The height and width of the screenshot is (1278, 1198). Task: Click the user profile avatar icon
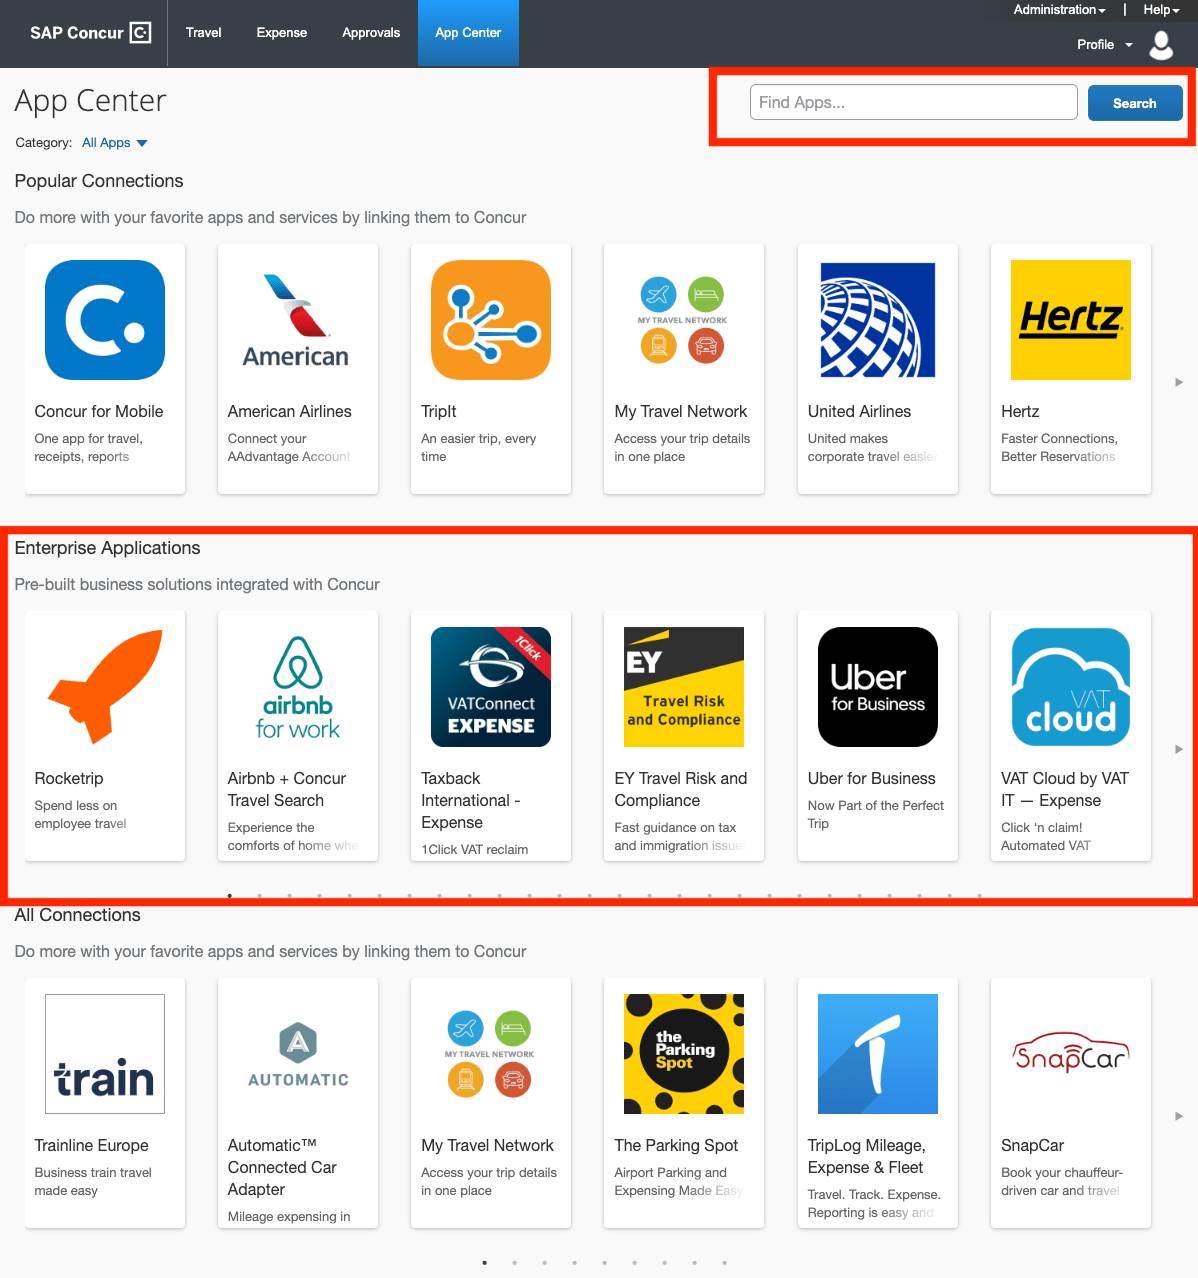(1161, 45)
